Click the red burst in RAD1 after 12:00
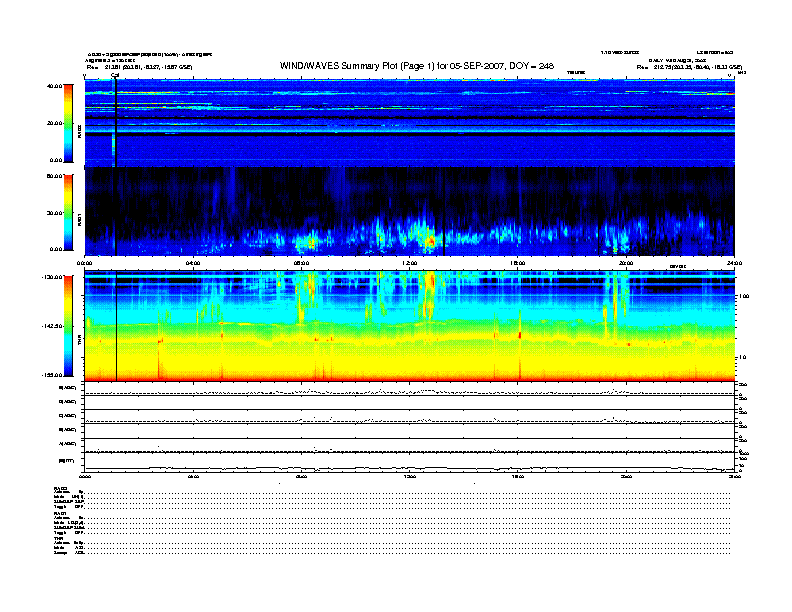This screenshot has height=612, width=792. (430, 241)
